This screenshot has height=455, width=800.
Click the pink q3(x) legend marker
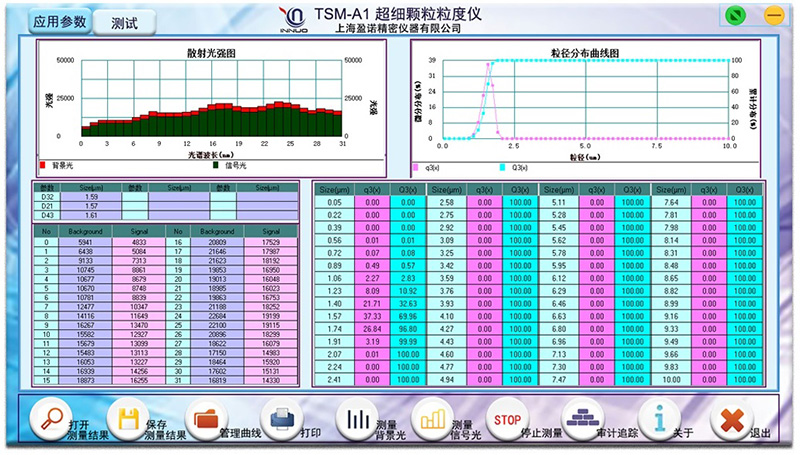pyautogui.click(x=416, y=168)
